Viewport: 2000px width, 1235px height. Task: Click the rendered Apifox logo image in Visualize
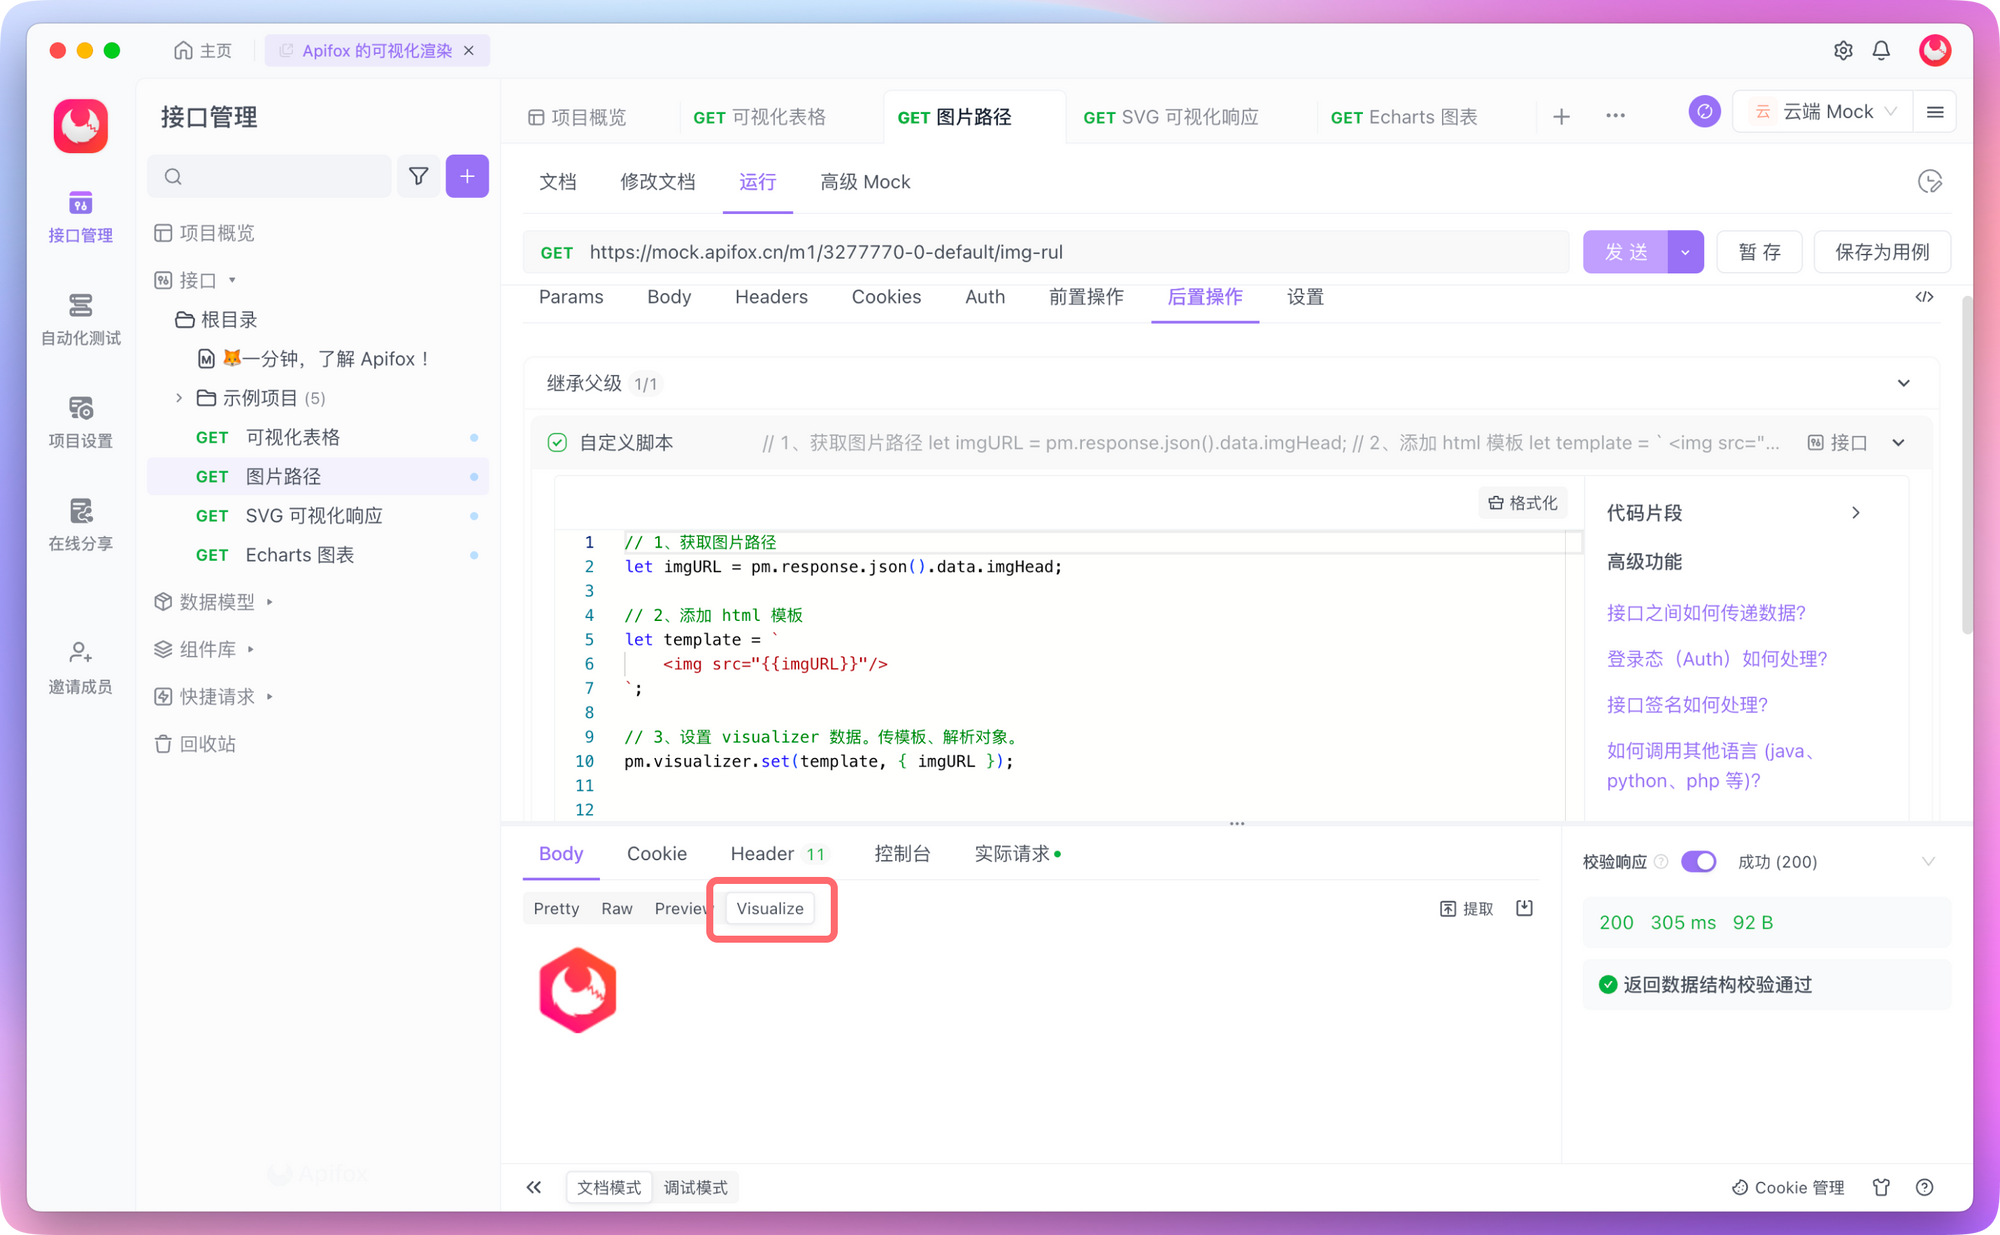(578, 991)
